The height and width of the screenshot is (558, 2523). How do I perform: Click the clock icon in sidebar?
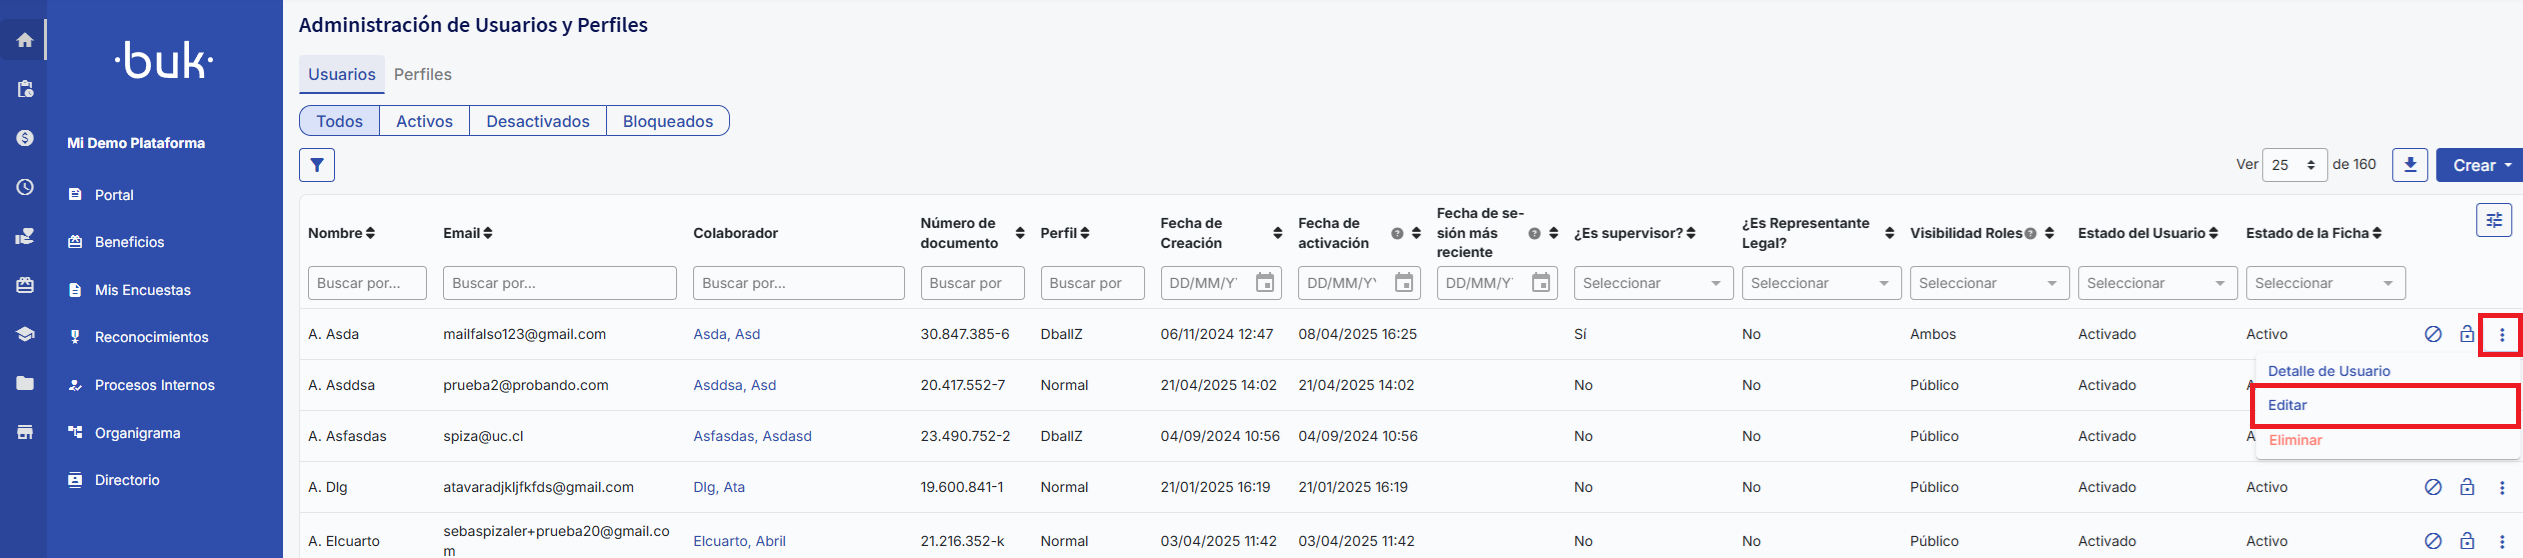click(x=25, y=187)
